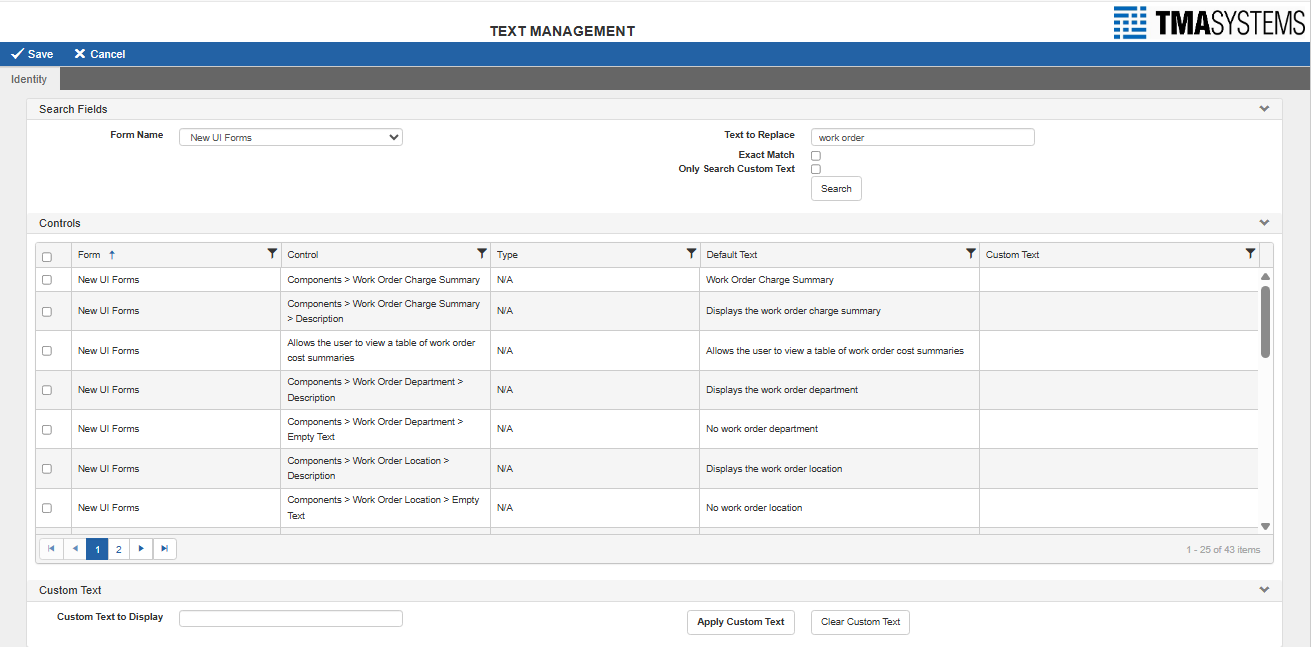Click inside the Text to Replace field
Screen dimensions: 1311x647
(922, 136)
